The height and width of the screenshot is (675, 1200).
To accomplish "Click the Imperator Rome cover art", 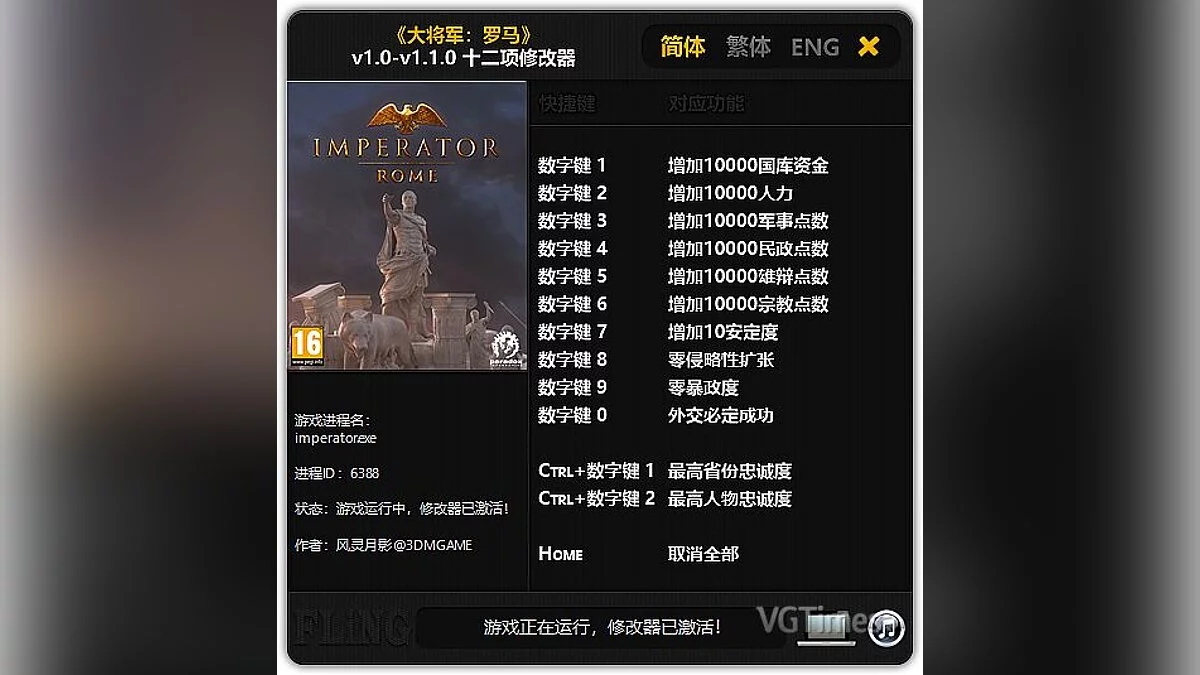I will click(x=407, y=226).
